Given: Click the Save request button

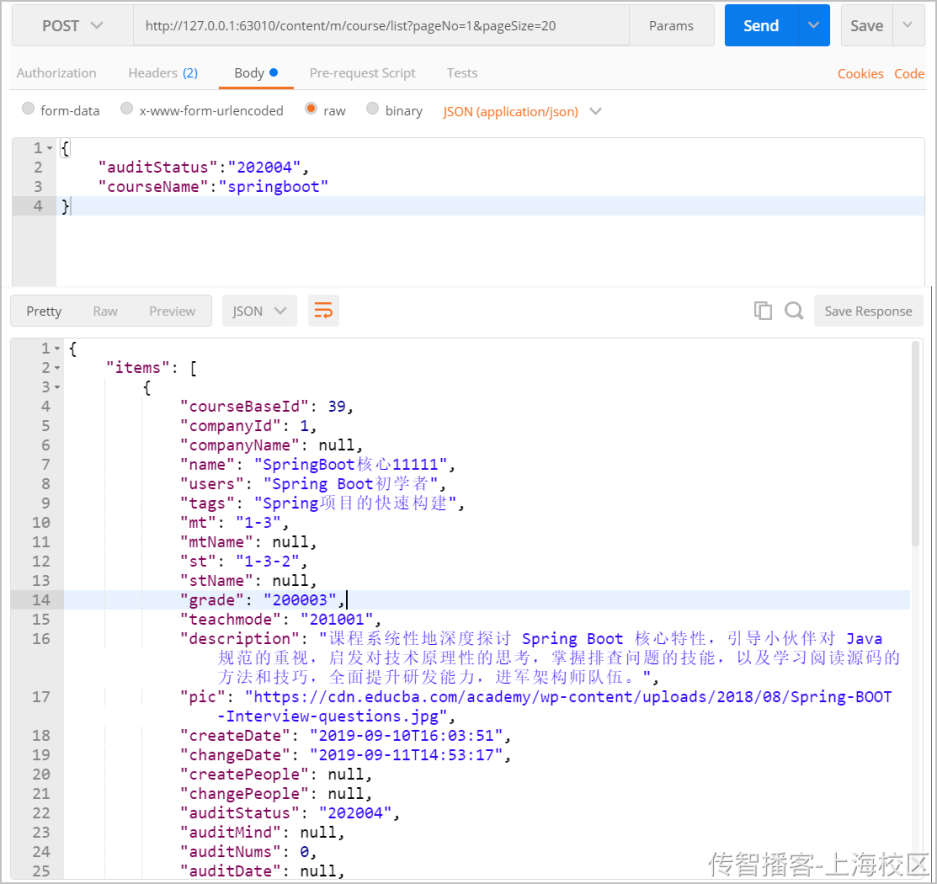Looking at the screenshot, I should [866, 26].
